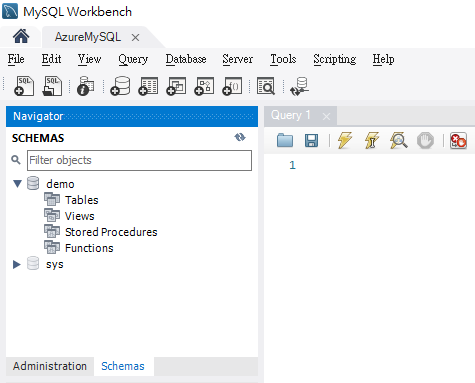Execute query with lightning bolt icon
This screenshot has height=383, width=475.
(x=345, y=140)
